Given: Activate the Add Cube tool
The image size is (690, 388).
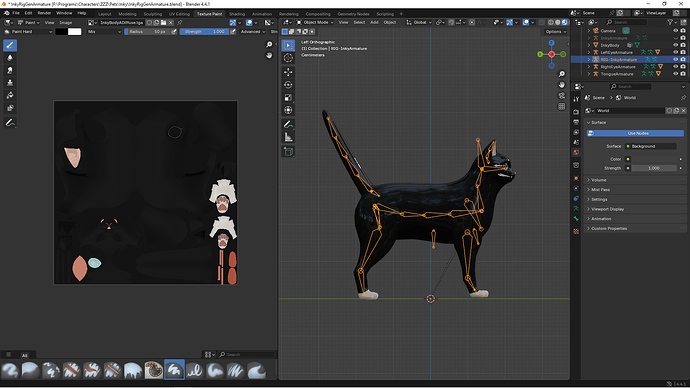Looking at the screenshot, I should click(288, 152).
